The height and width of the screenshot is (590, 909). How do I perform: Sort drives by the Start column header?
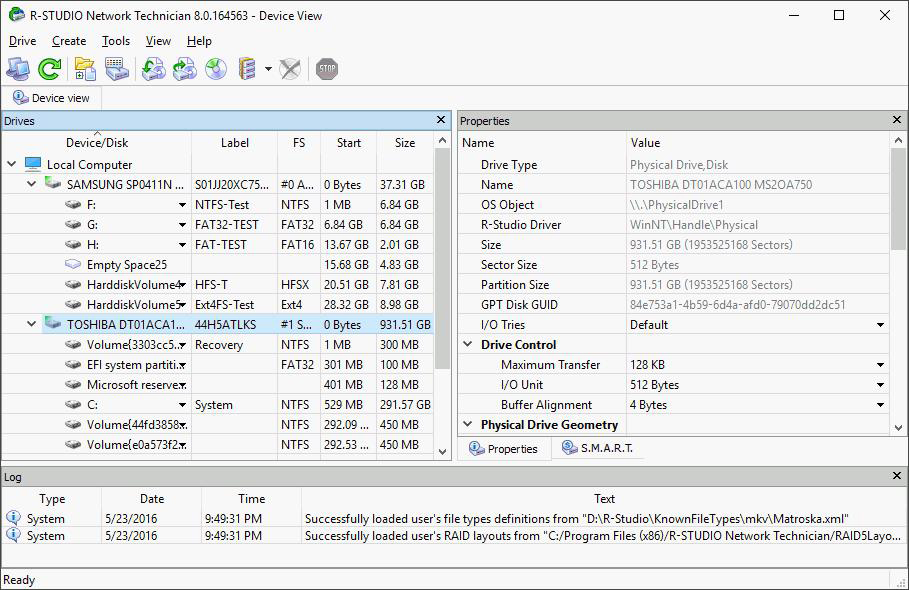pos(348,143)
